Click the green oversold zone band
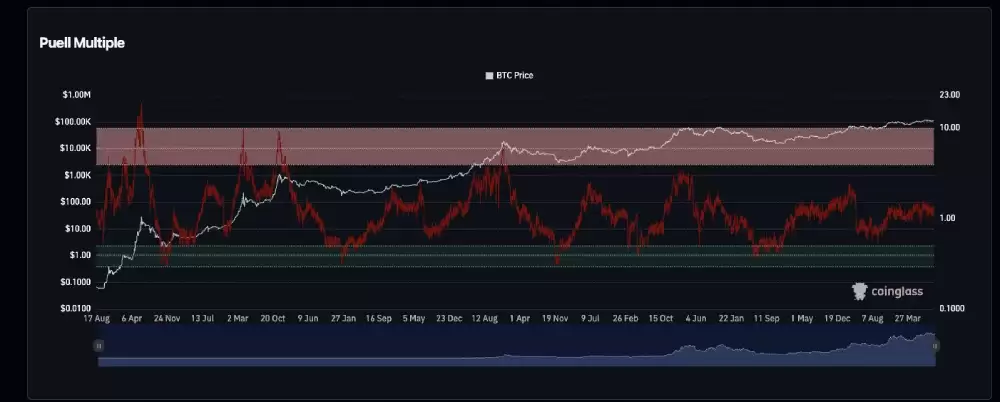The image size is (1000, 402). pyautogui.click(x=516, y=256)
